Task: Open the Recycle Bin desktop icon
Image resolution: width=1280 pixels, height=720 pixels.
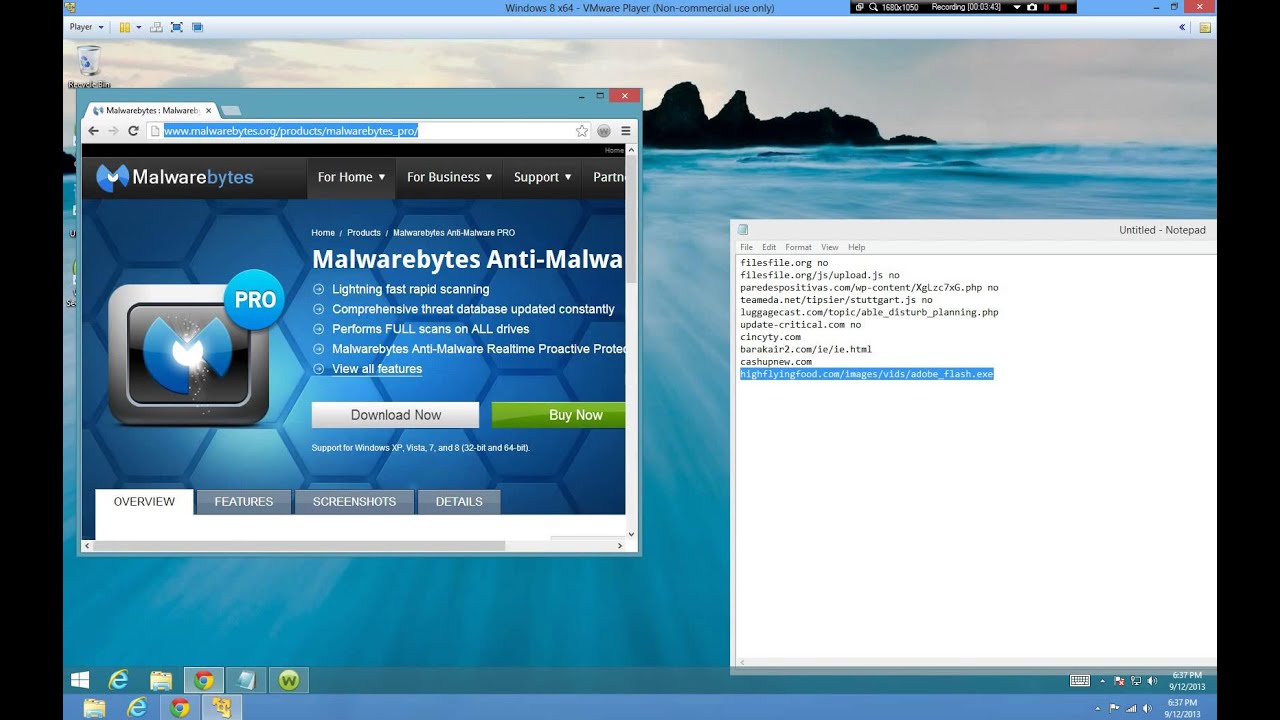Action: pos(88,65)
